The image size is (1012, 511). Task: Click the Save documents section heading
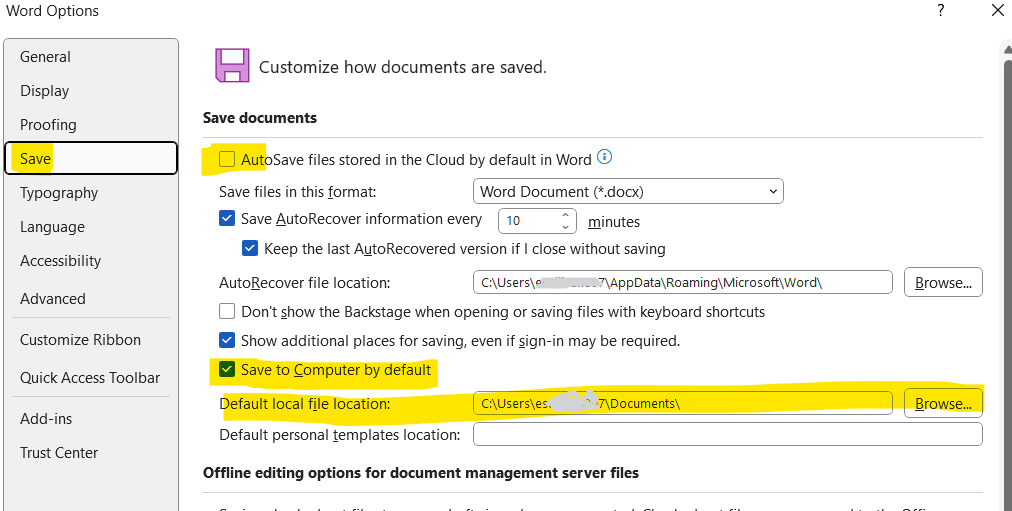260,118
